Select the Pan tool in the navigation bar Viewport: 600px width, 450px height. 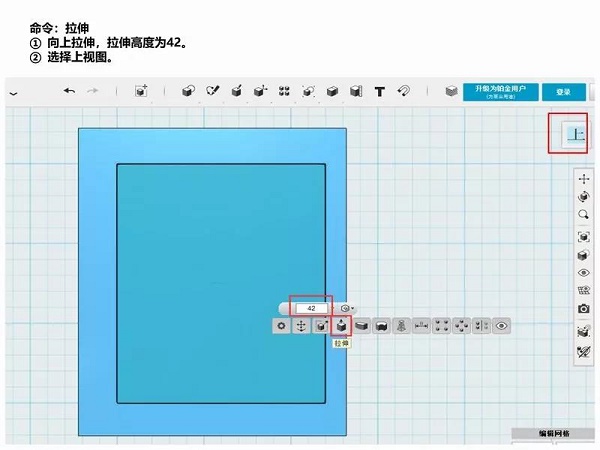click(x=584, y=178)
